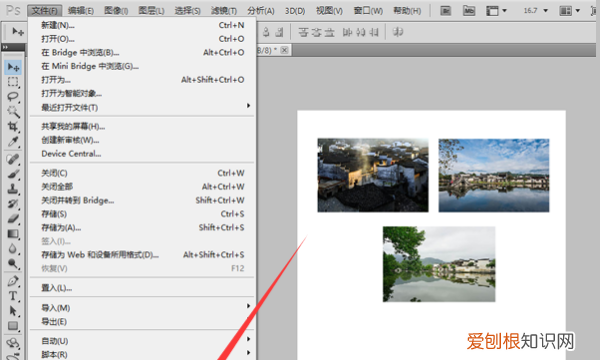Select the Crop tool
Viewport: 600px width, 360px height.
click(13, 126)
